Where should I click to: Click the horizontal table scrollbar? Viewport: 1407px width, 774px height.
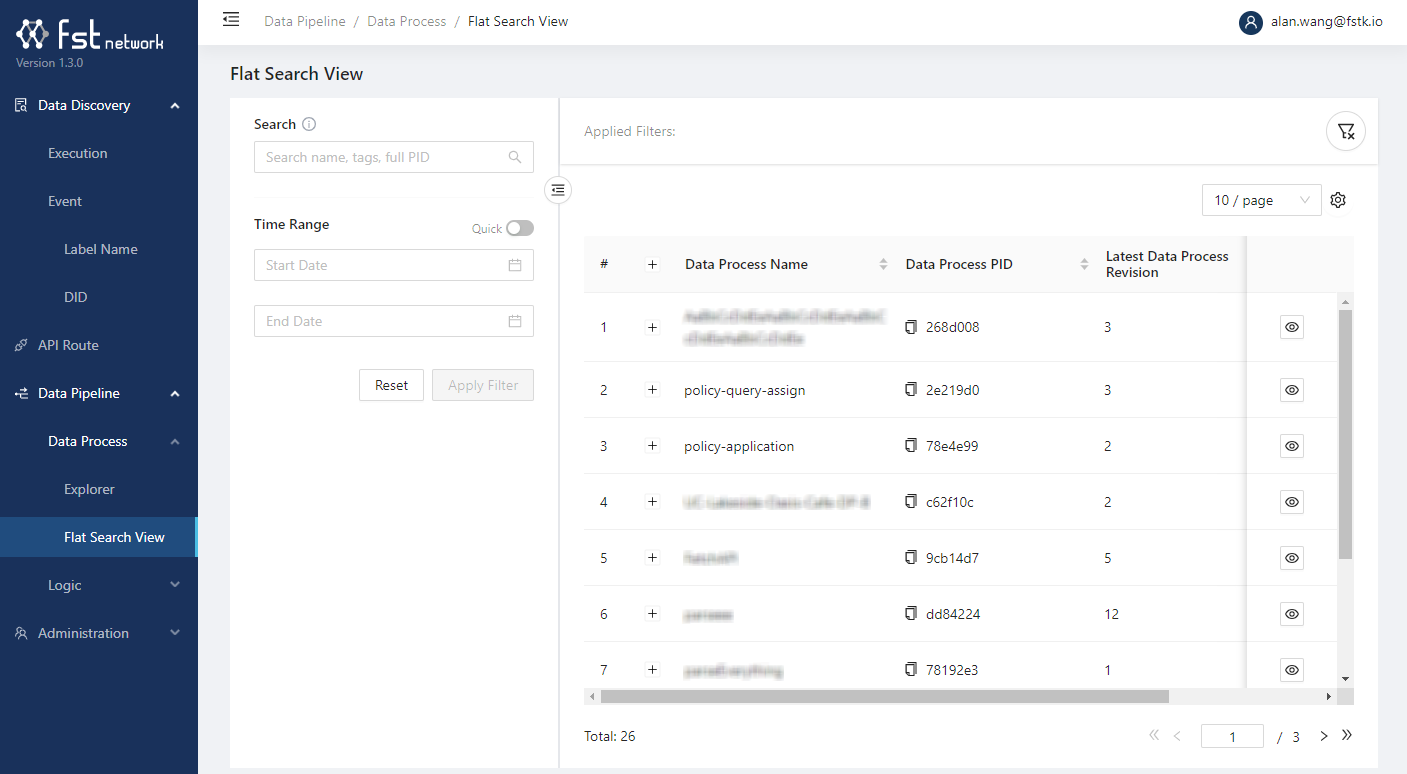click(884, 696)
